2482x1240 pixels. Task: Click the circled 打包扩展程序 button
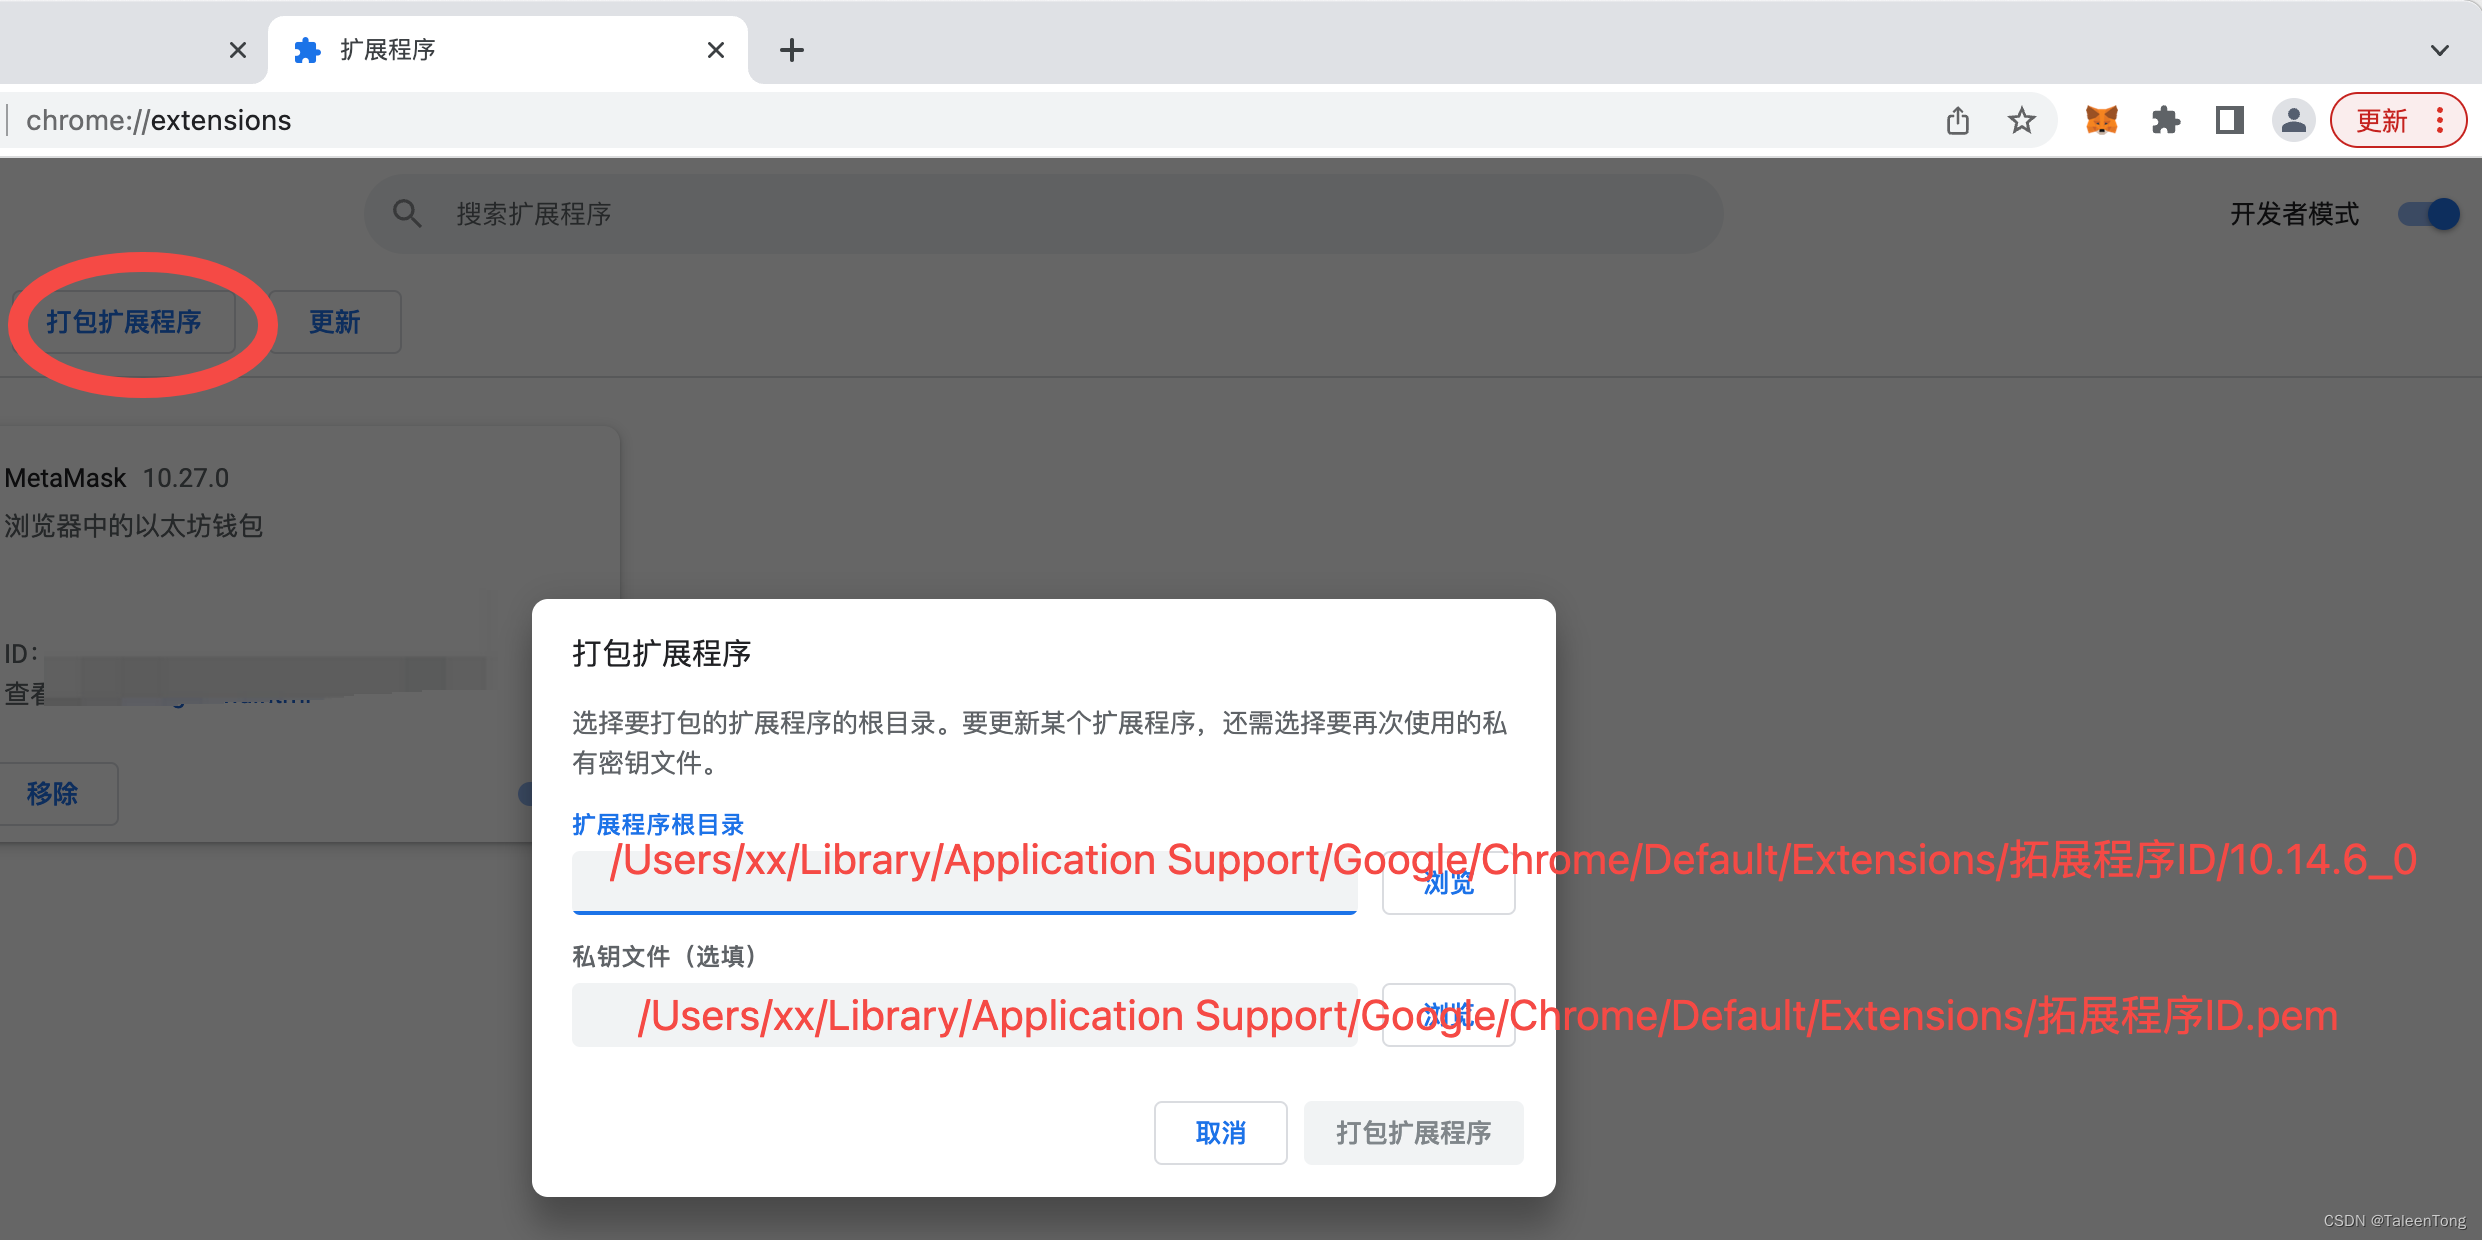126,322
